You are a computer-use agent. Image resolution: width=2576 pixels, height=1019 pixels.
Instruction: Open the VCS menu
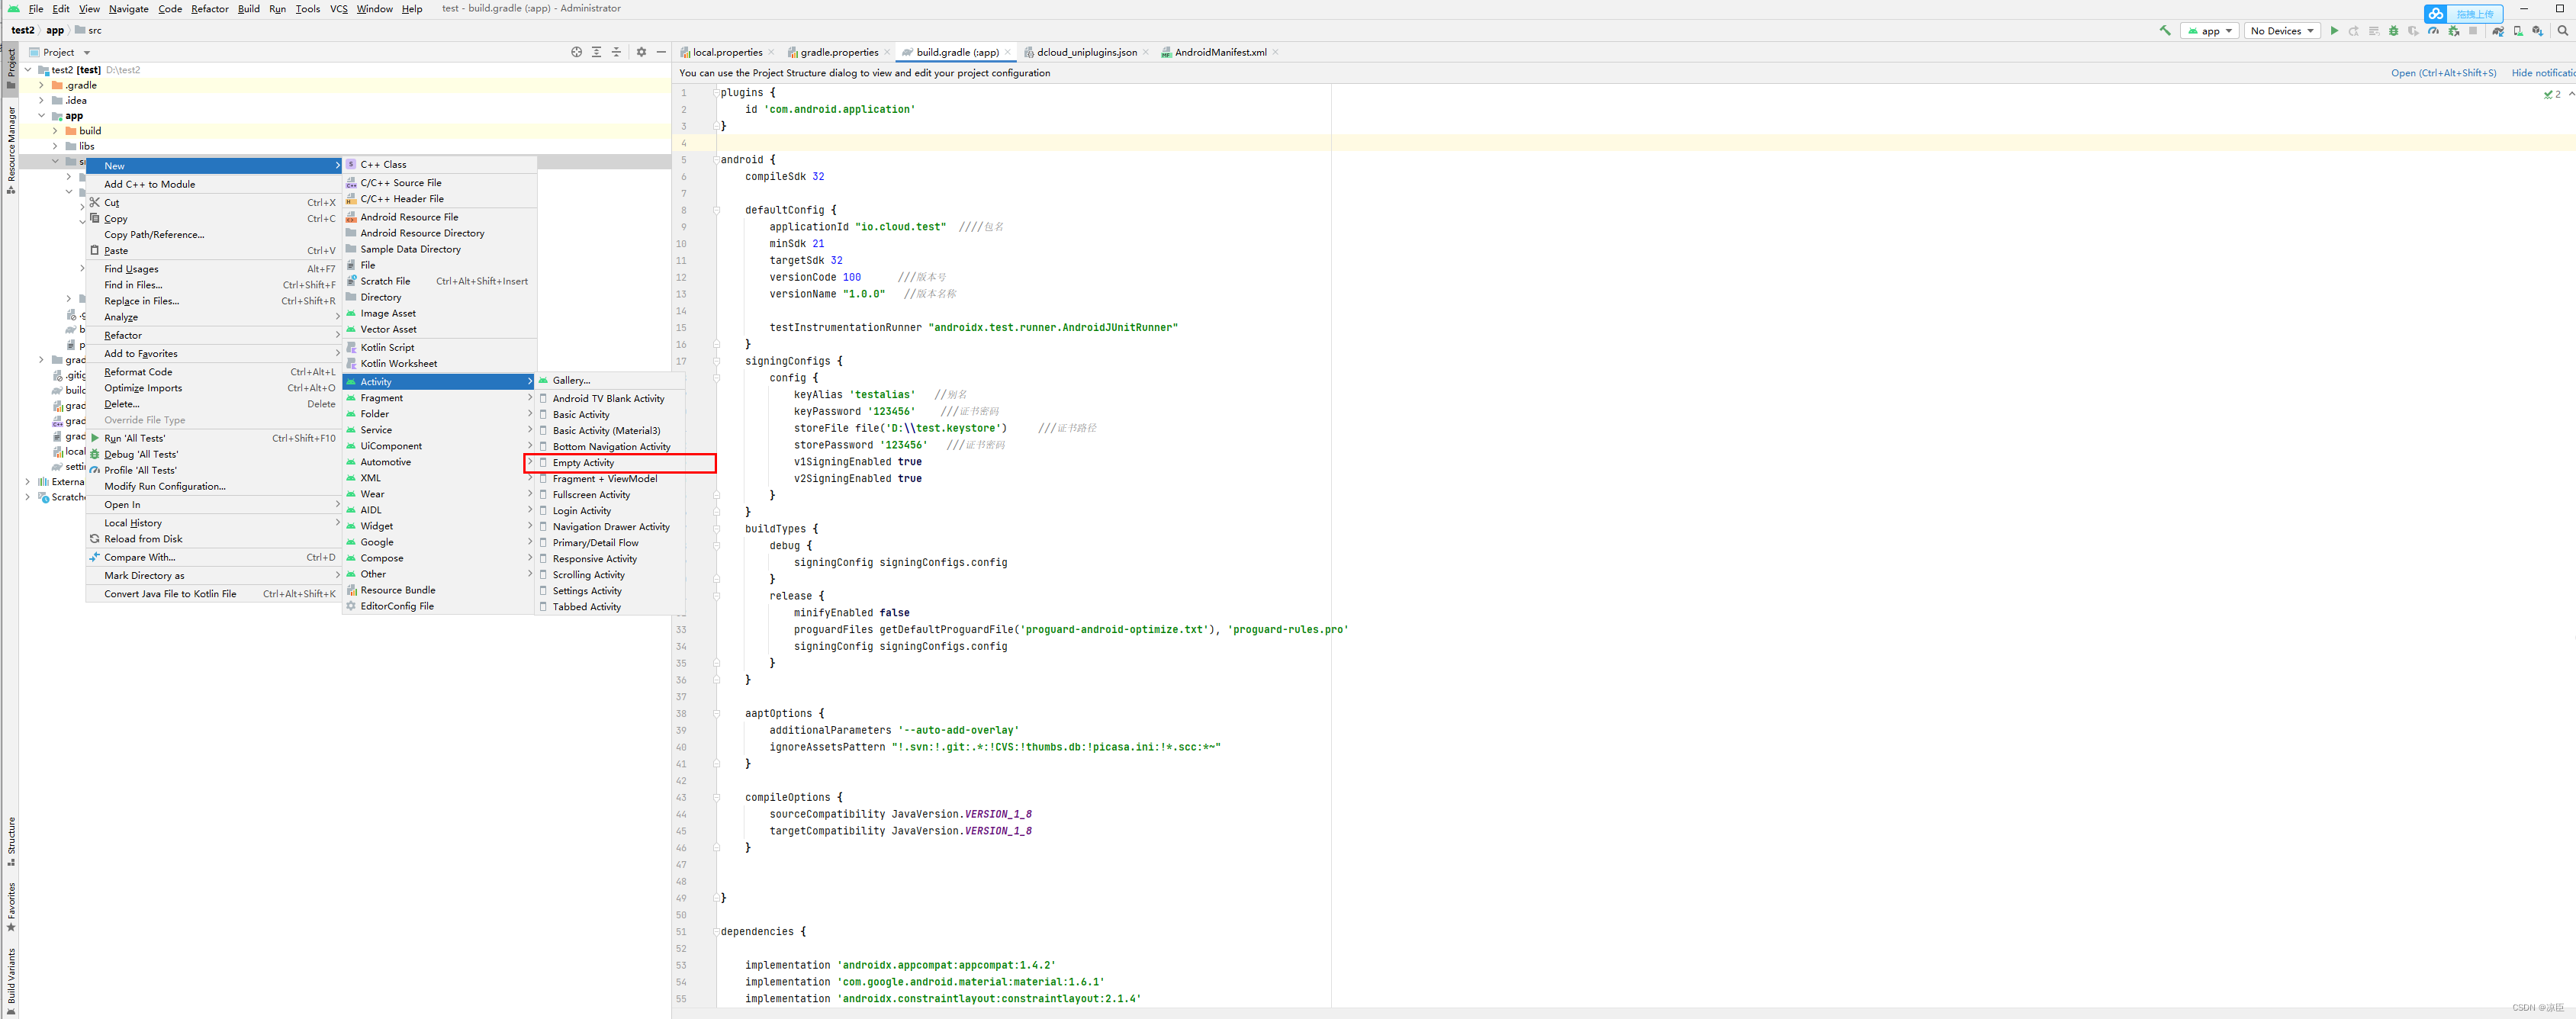(x=339, y=9)
